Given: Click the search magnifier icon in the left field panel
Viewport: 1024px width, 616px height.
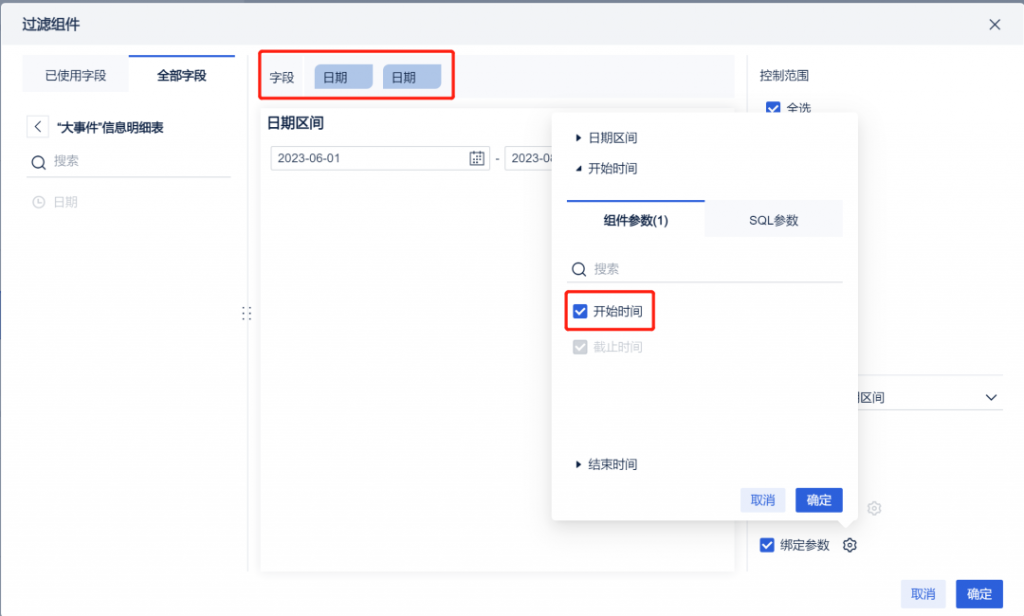Looking at the screenshot, I should 39,162.
